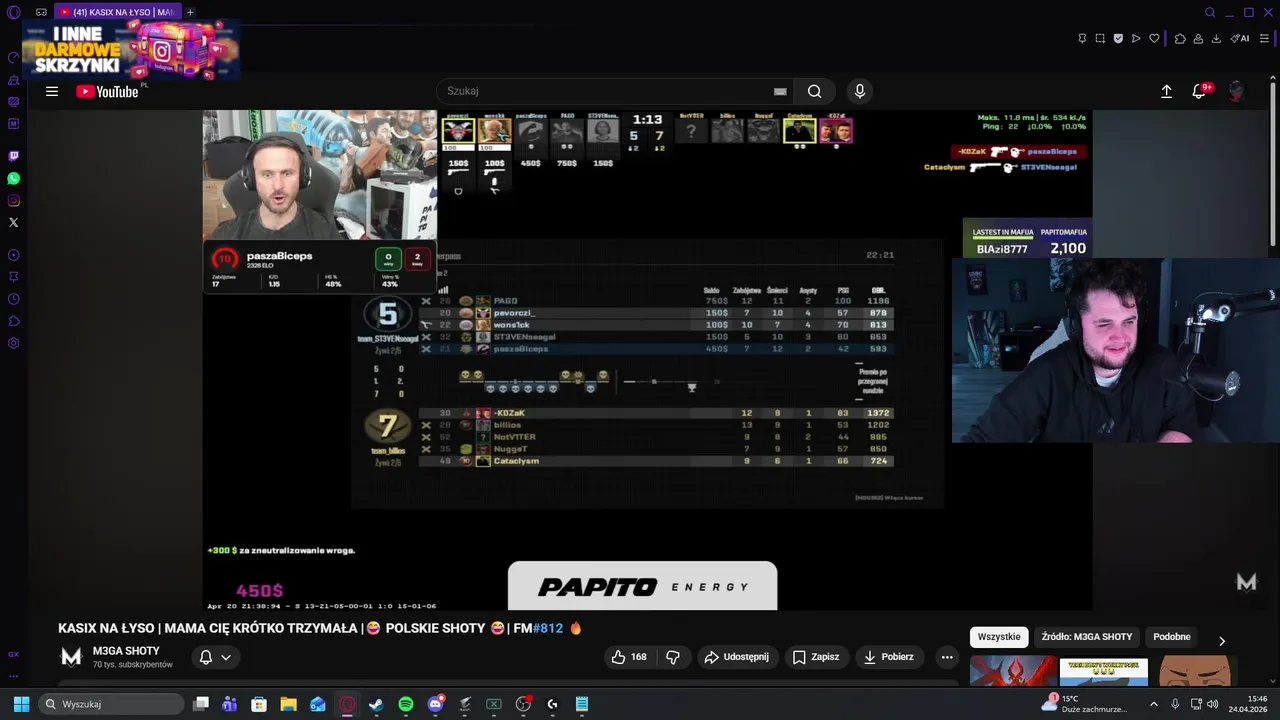Image resolution: width=1280 pixels, height=720 pixels.
Task: Click the Opera tab search magnifier
Action: 1210,12
